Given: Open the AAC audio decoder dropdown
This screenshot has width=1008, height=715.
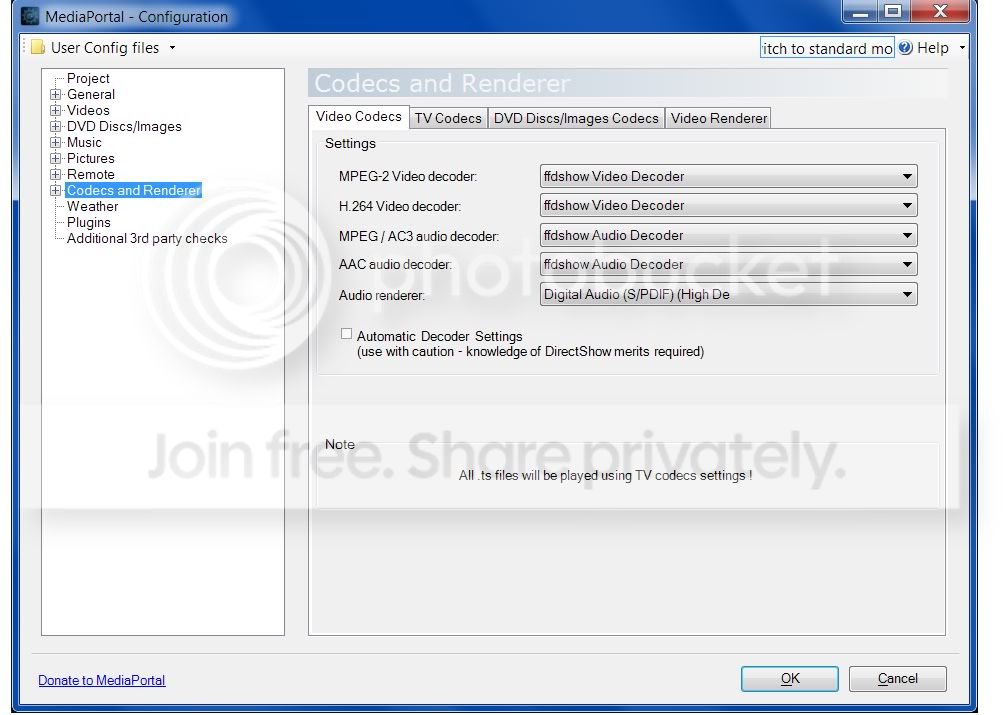Looking at the screenshot, I should [728, 264].
